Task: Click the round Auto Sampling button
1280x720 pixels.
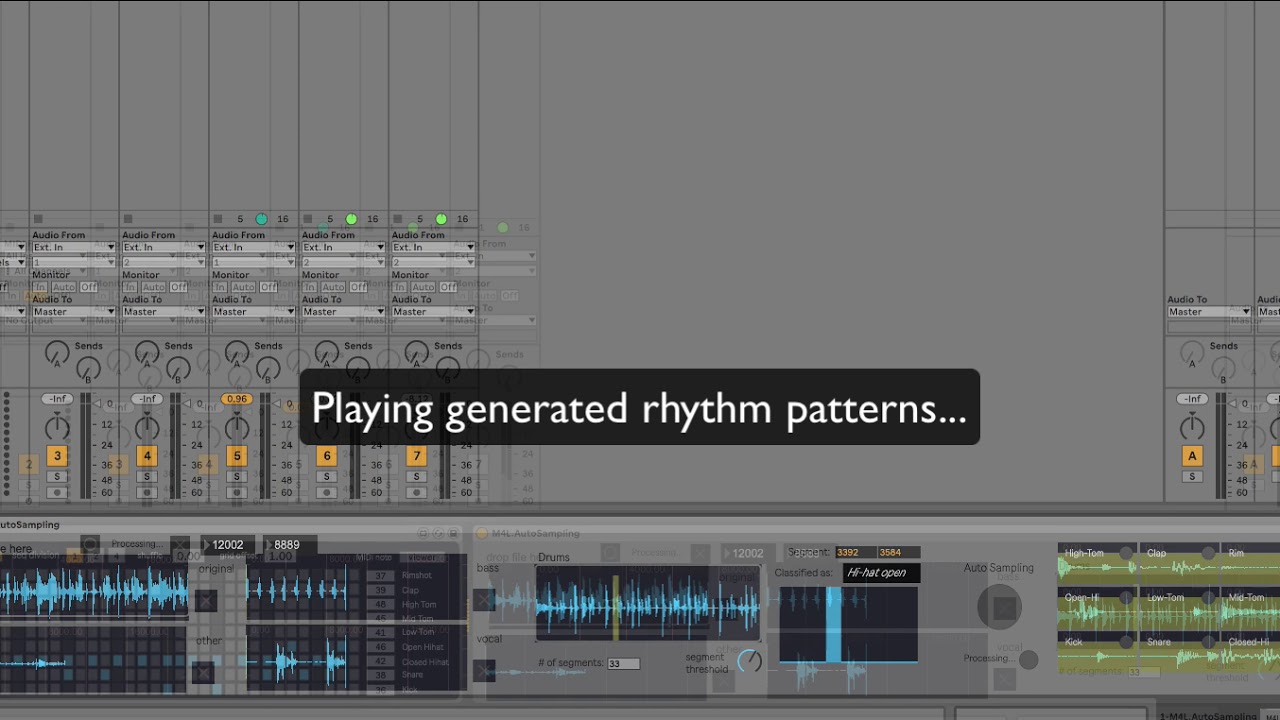Action: tap(999, 607)
